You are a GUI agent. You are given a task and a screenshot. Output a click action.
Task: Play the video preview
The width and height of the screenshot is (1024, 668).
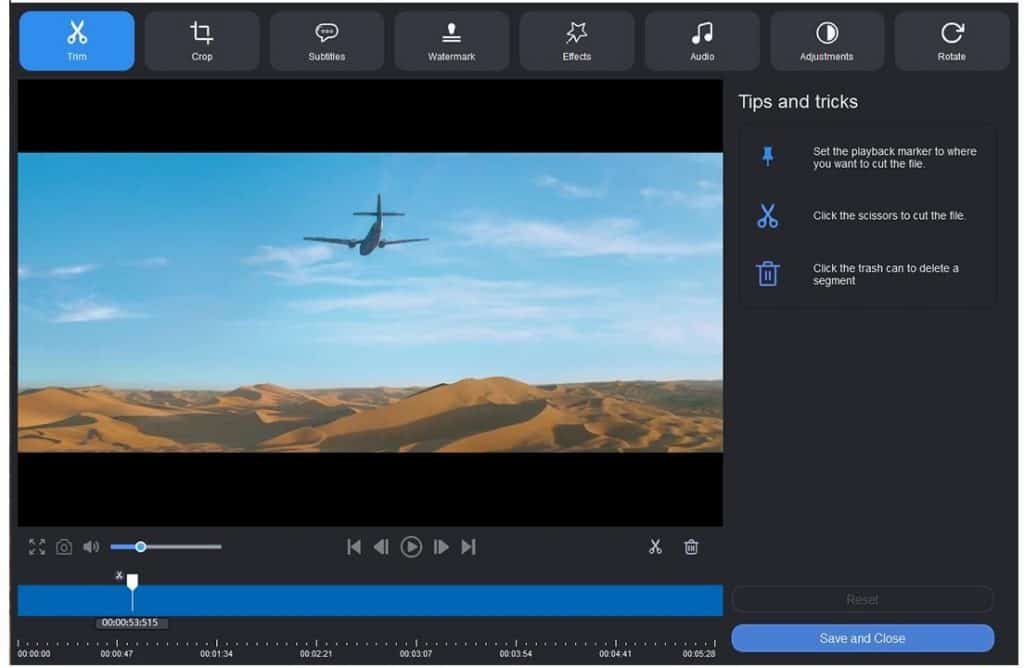tap(411, 547)
